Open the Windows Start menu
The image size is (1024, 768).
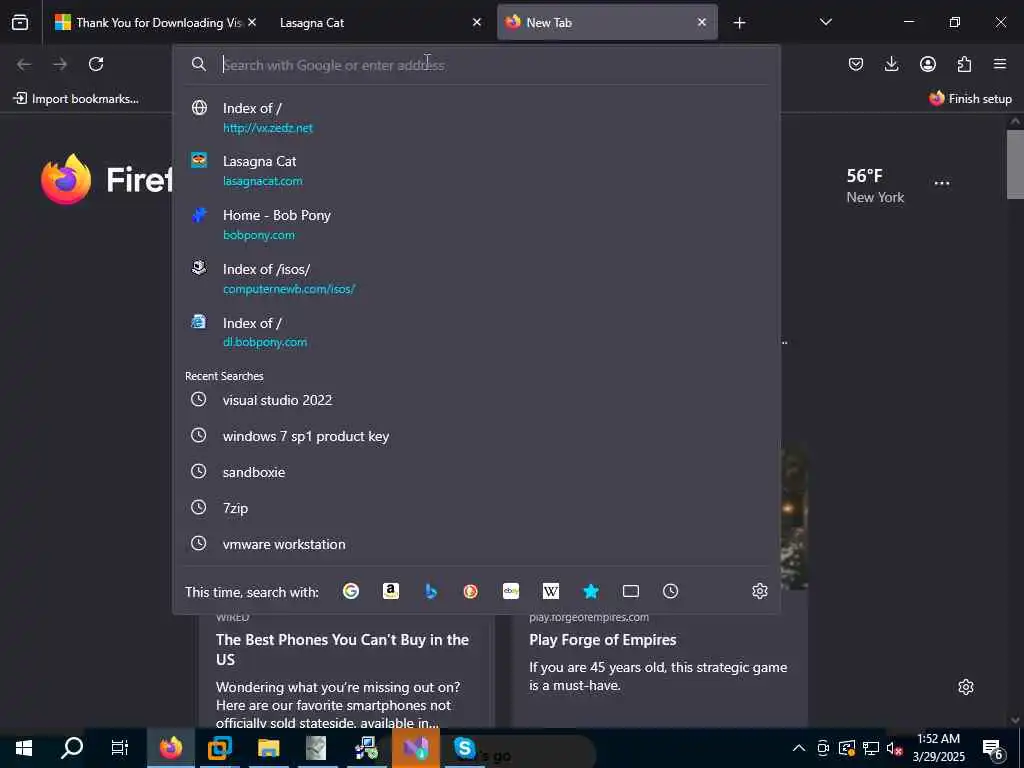(x=24, y=748)
